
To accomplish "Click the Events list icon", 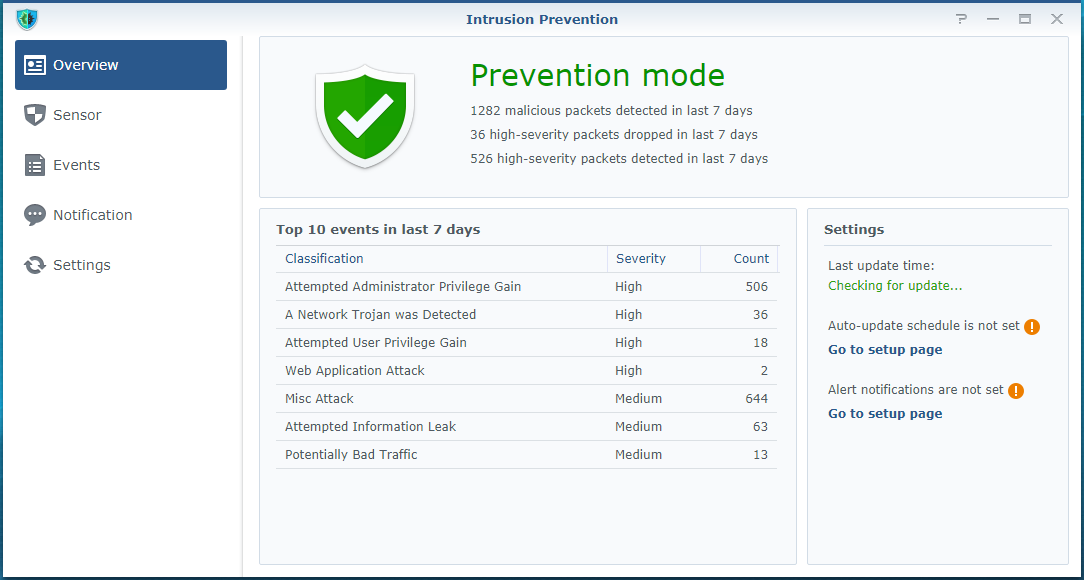I will (35, 165).
